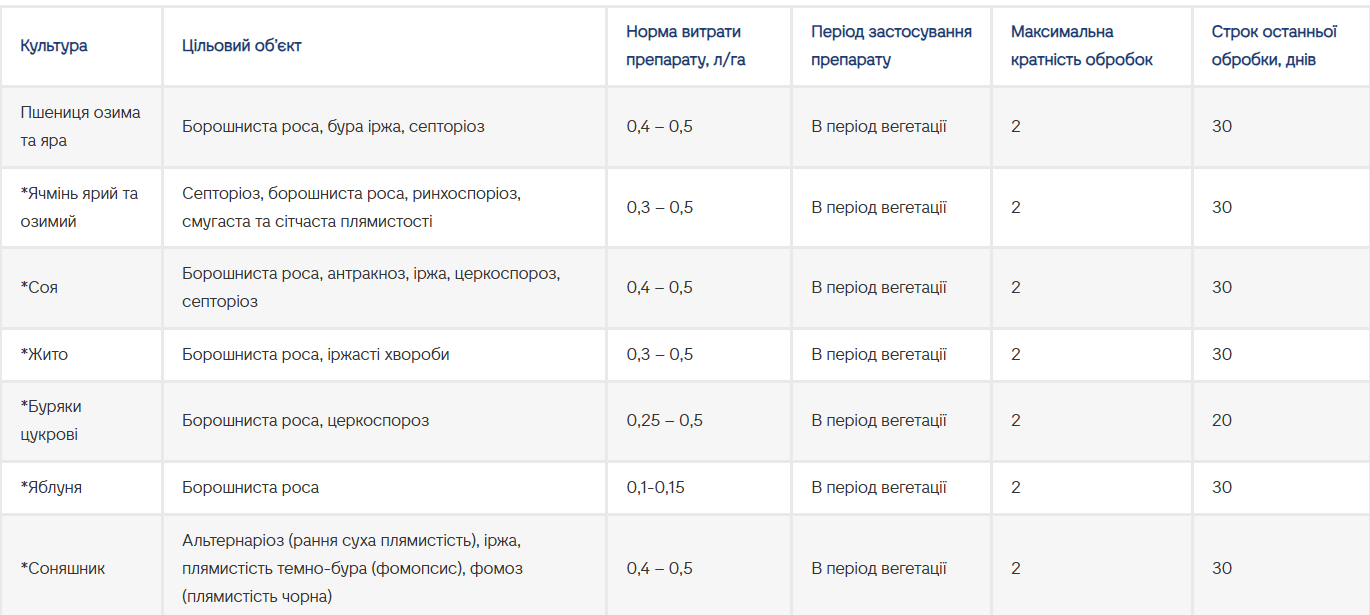Click 'Максимальна кратність обробок' header
The width and height of the screenshot is (1370, 615).
point(1091,46)
